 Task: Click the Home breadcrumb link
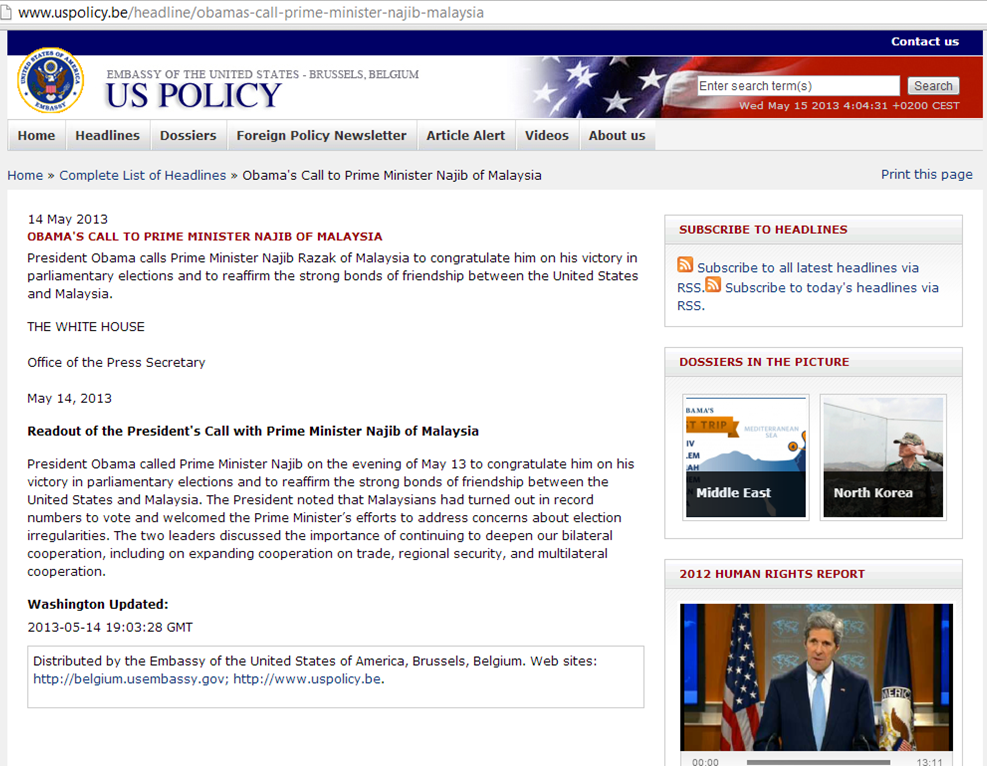(x=25, y=175)
